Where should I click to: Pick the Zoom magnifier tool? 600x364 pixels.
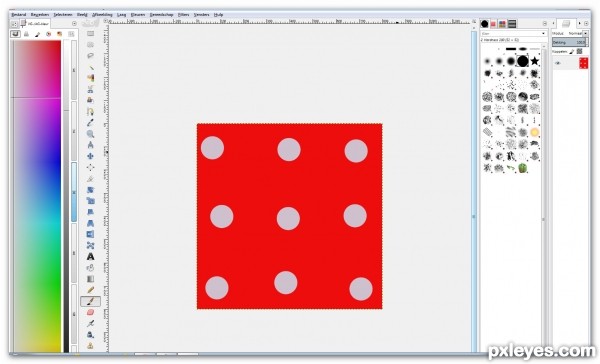[x=90, y=134]
